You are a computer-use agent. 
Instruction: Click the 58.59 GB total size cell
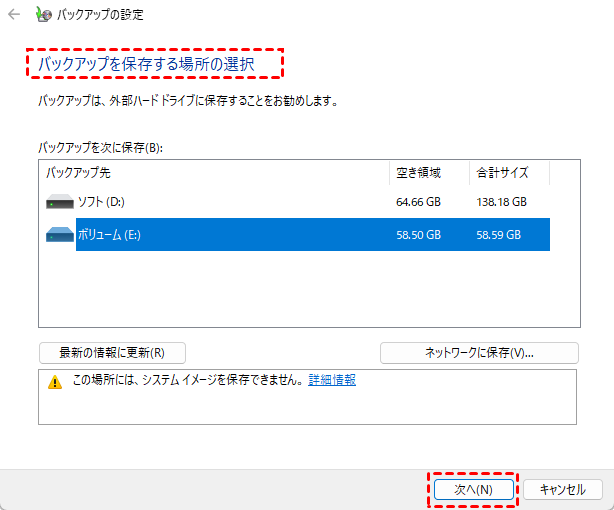tap(498, 235)
